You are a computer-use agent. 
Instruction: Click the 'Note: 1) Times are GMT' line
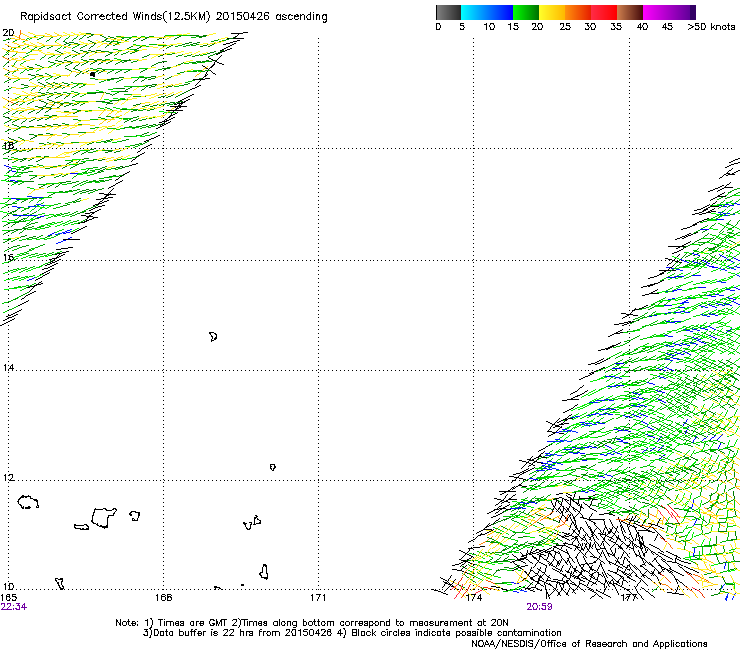coord(312,623)
